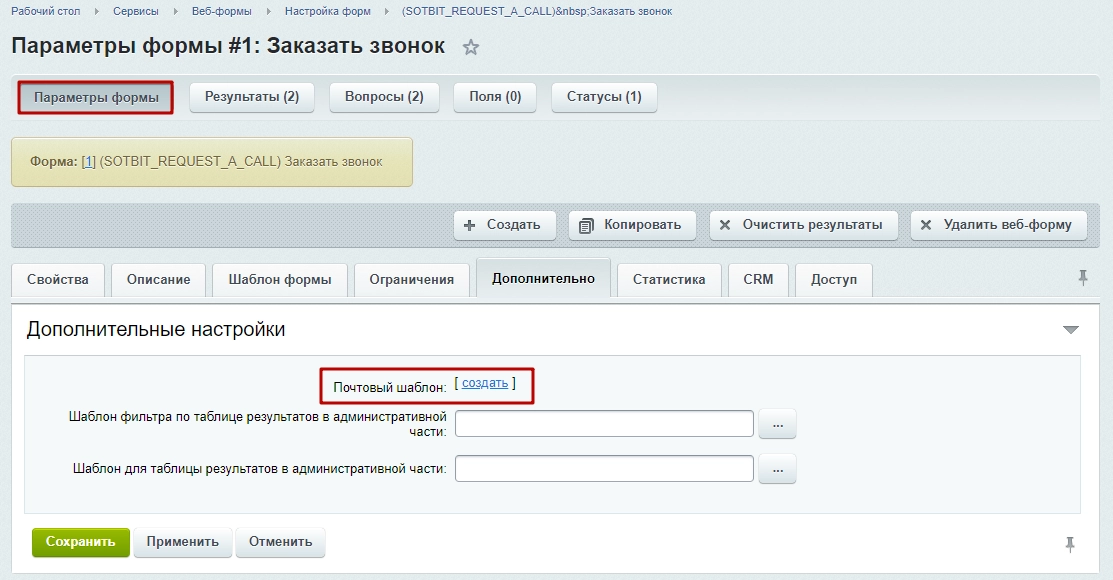Click the Копировать button
This screenshot has height=580, width=1113.
[x=632, y=225]
